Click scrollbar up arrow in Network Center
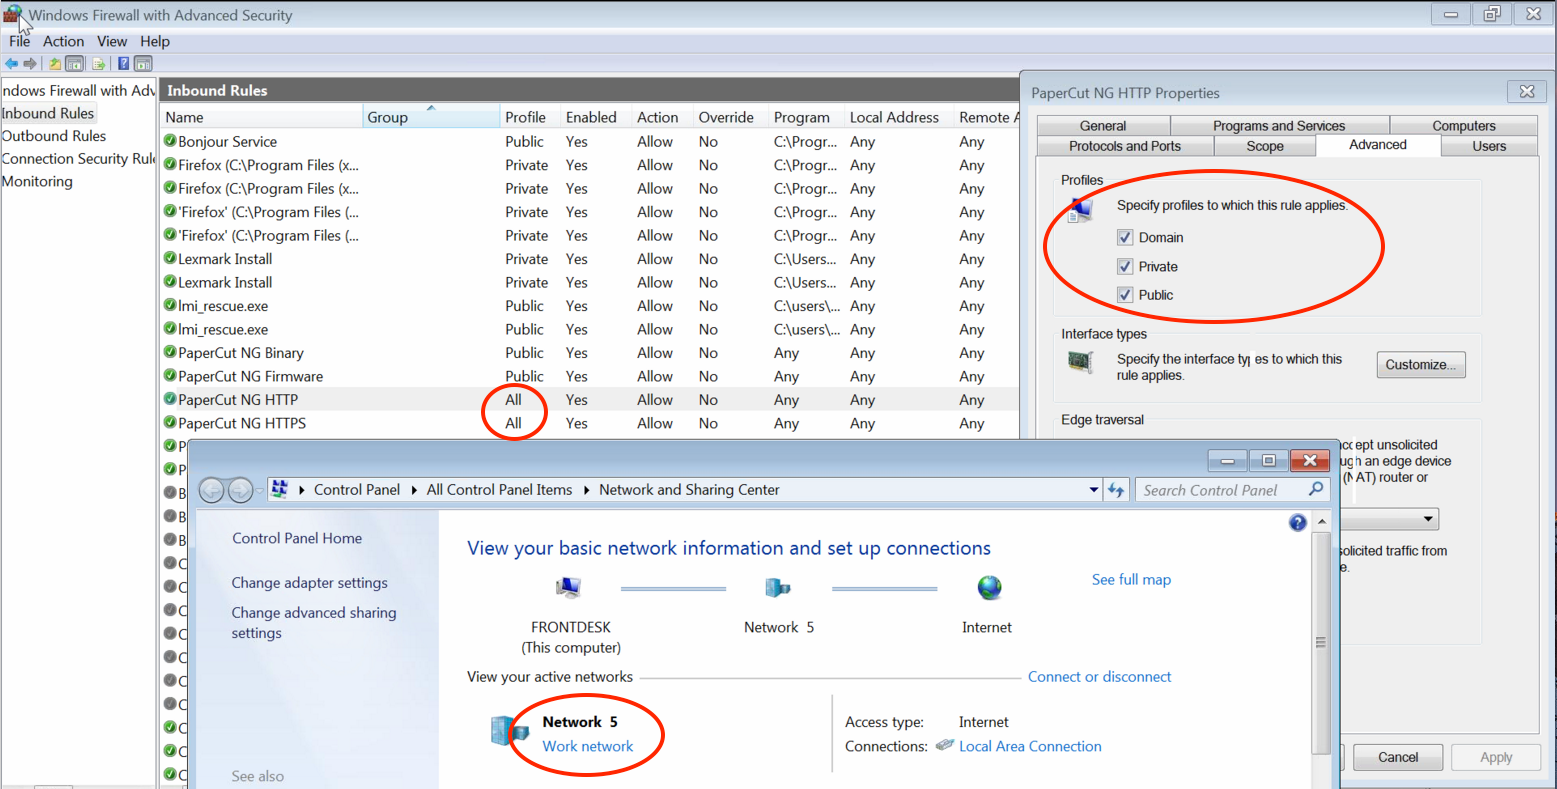This screenshot has width=1557, height=789. (1321, 522)
